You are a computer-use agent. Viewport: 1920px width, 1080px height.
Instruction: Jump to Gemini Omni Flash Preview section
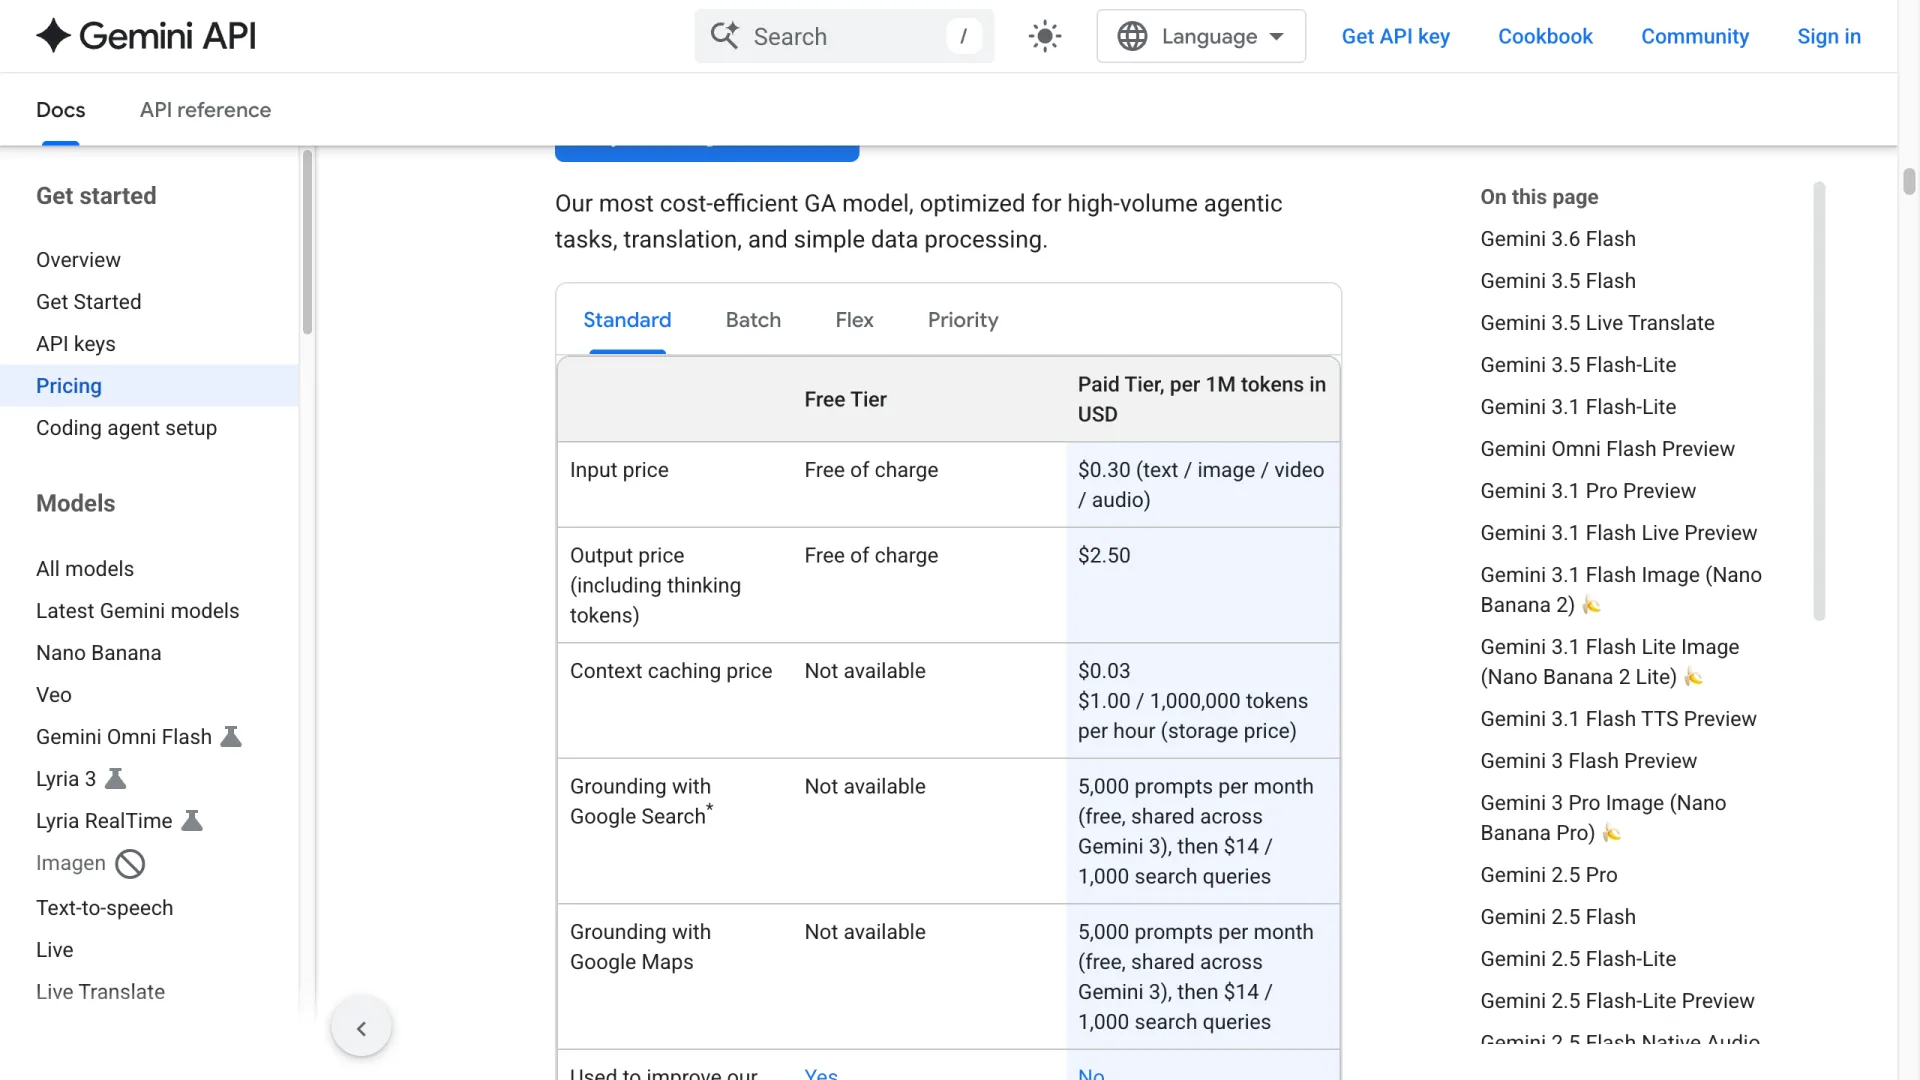point(1607,449)
